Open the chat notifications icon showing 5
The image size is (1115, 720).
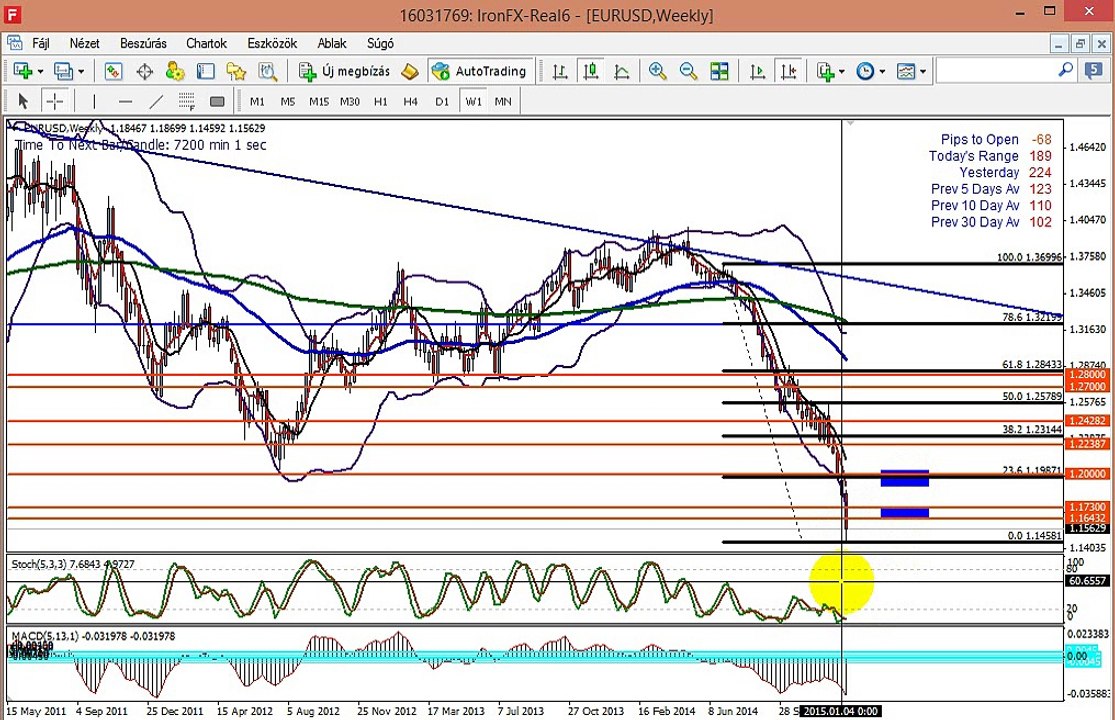(x=1093, y=70)
